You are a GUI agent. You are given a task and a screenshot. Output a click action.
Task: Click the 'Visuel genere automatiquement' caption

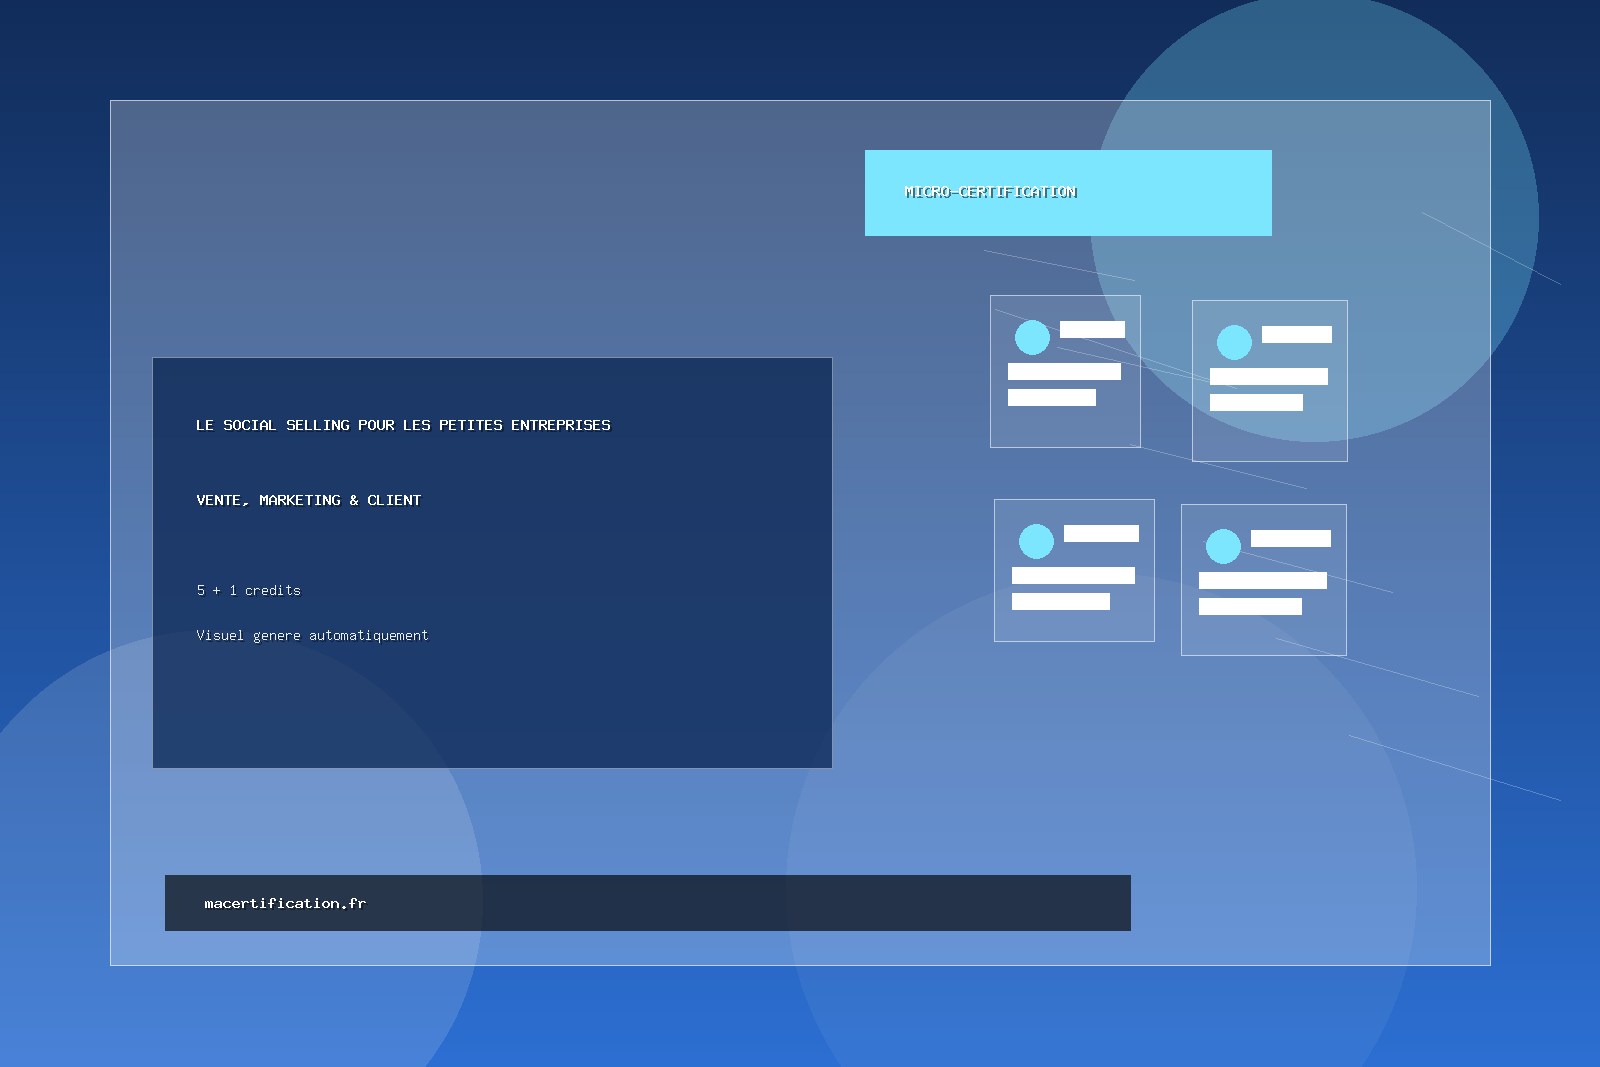click(312, 635)
